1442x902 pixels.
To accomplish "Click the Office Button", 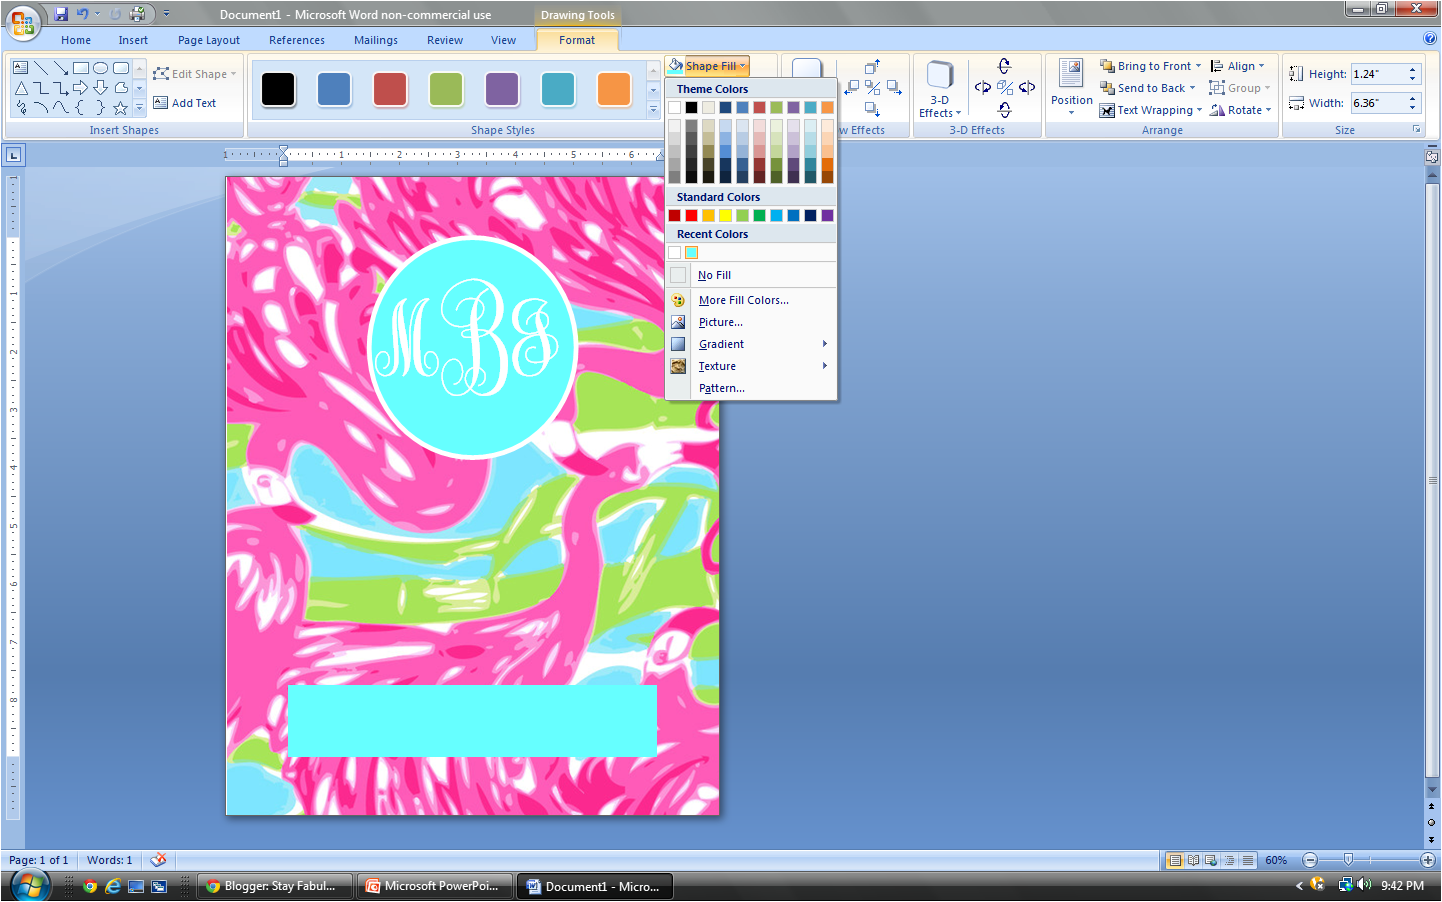I will coord(22,22).
